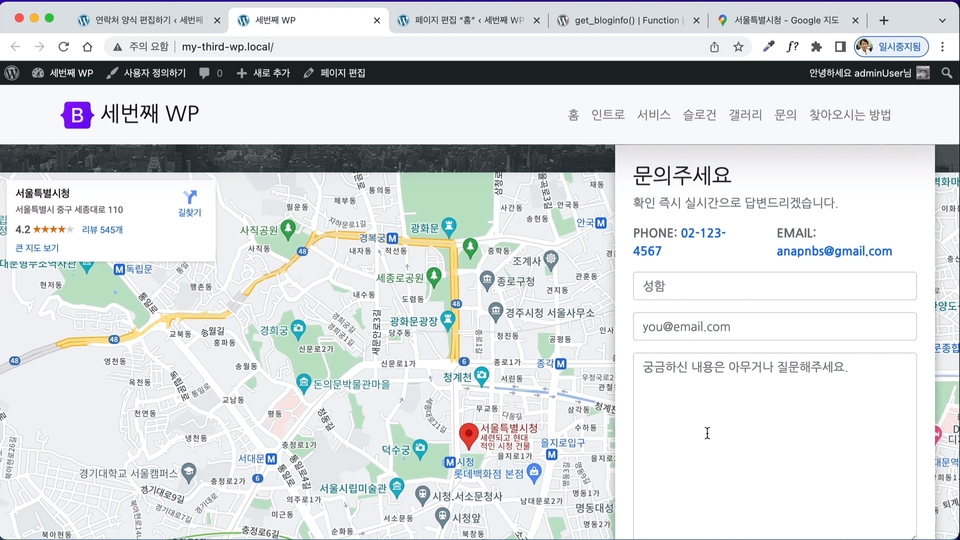The width and height of the screenshot is (960, 540).
Task: Open the WordPress logo admin menu
Action: tap(12, 73)
